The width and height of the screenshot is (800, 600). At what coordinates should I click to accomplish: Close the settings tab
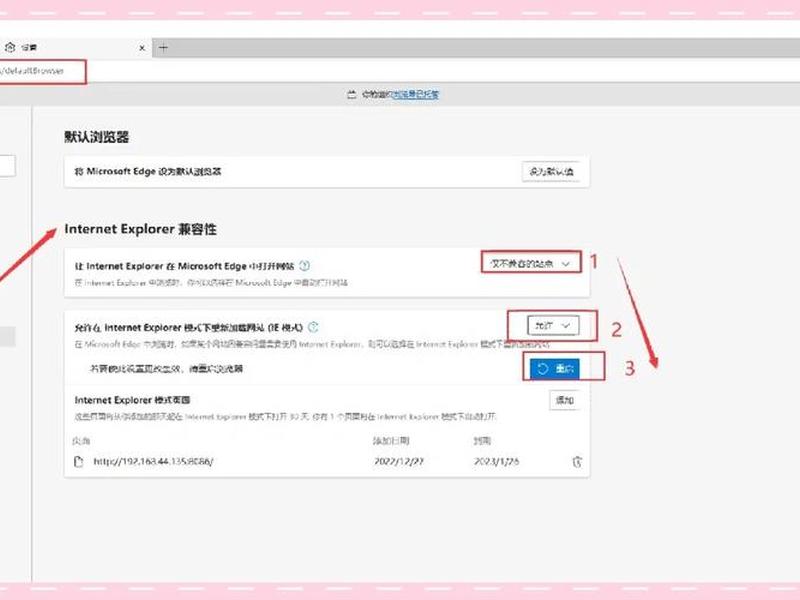(x=142, y=48)
